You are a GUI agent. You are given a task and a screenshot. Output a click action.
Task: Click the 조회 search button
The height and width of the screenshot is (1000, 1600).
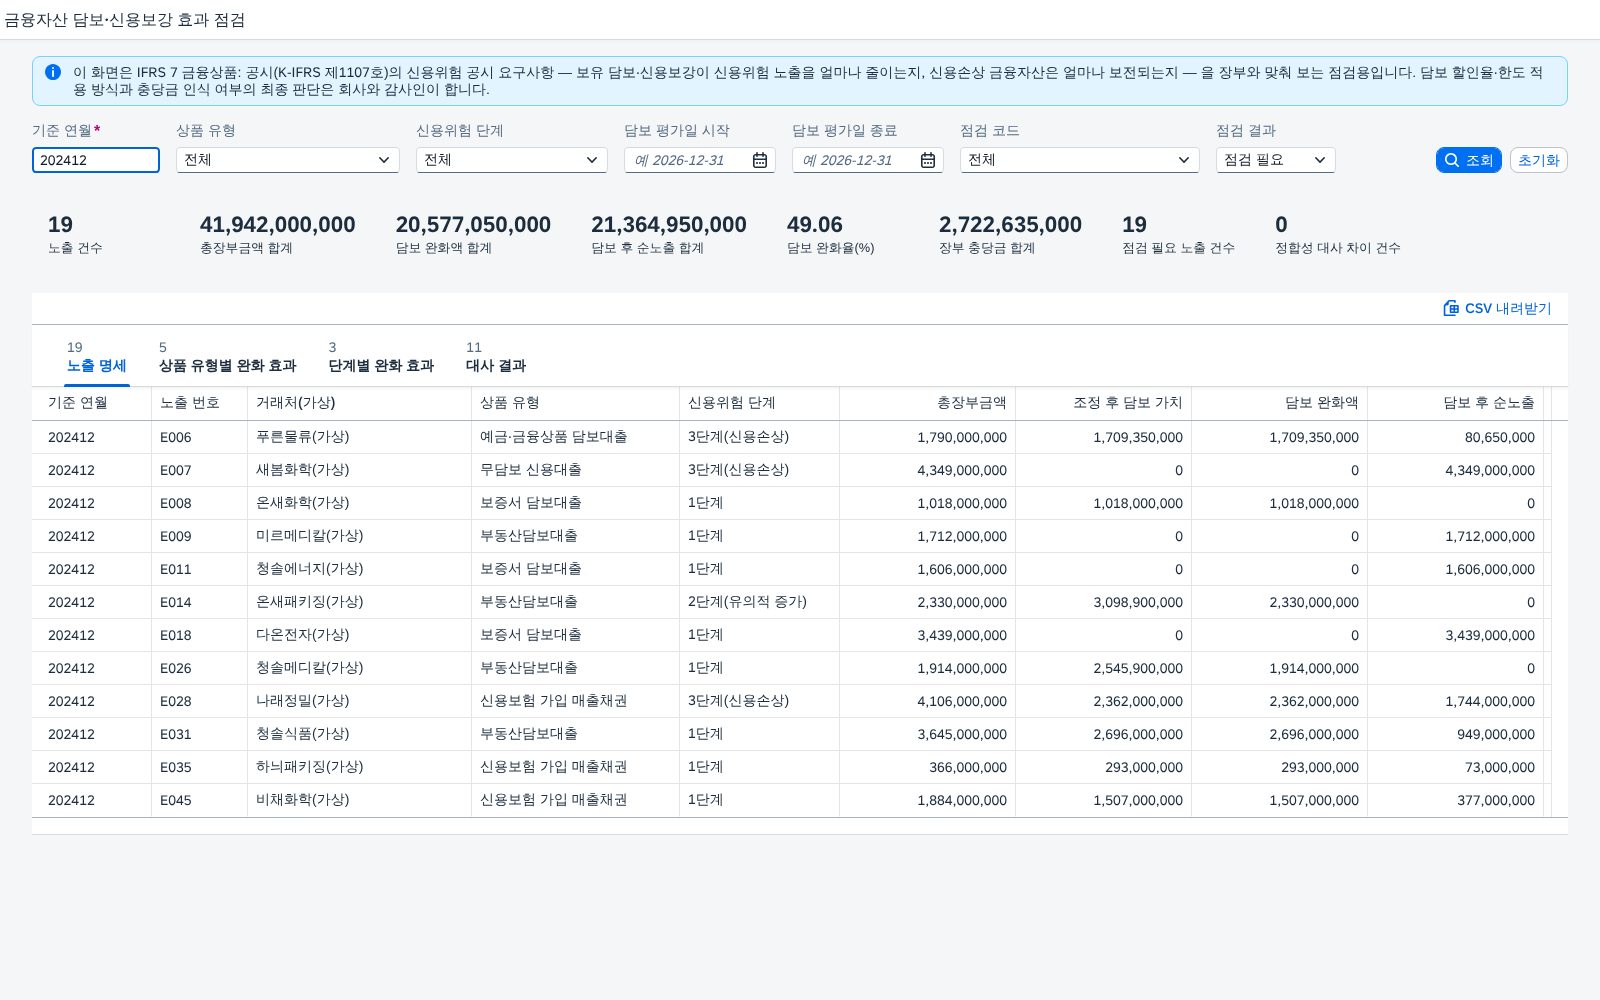pyautogui.click(x=1468, y=160)
